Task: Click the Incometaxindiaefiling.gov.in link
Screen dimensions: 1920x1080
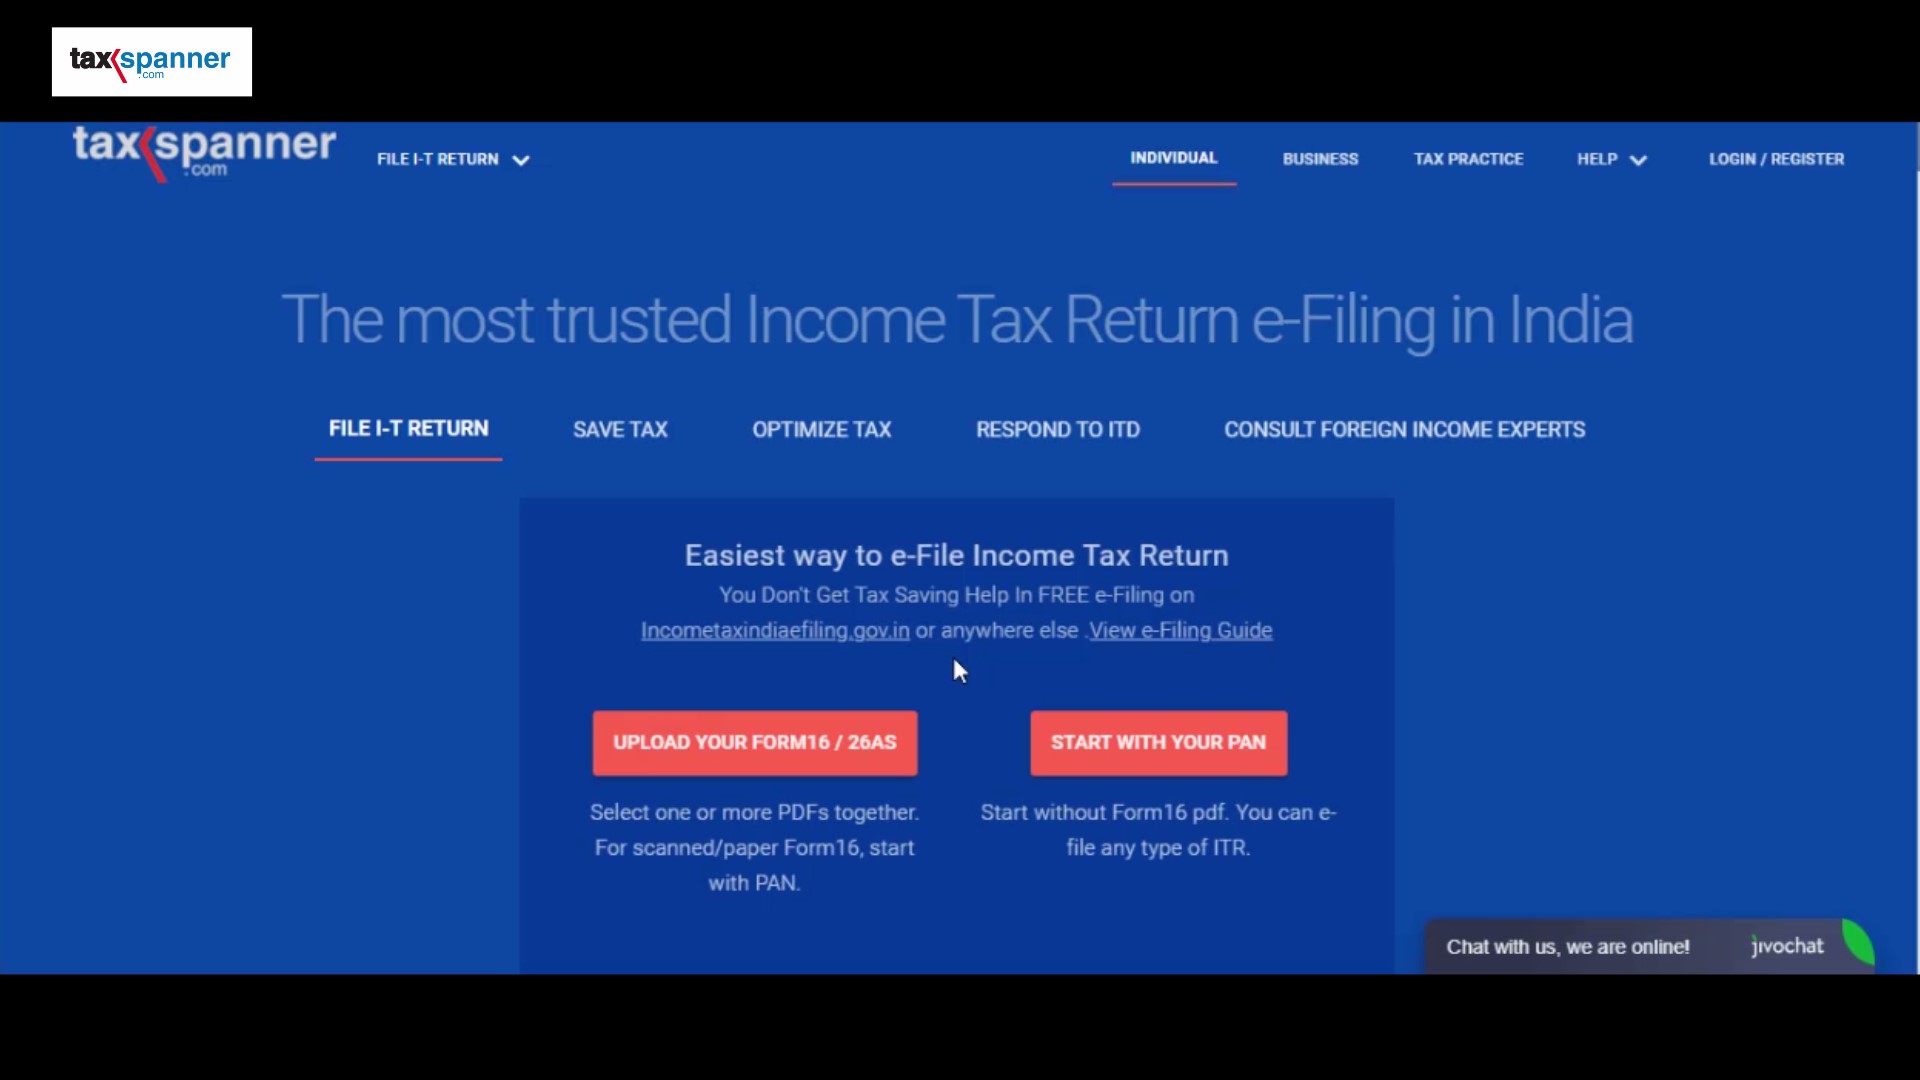Action: (774, 630)
